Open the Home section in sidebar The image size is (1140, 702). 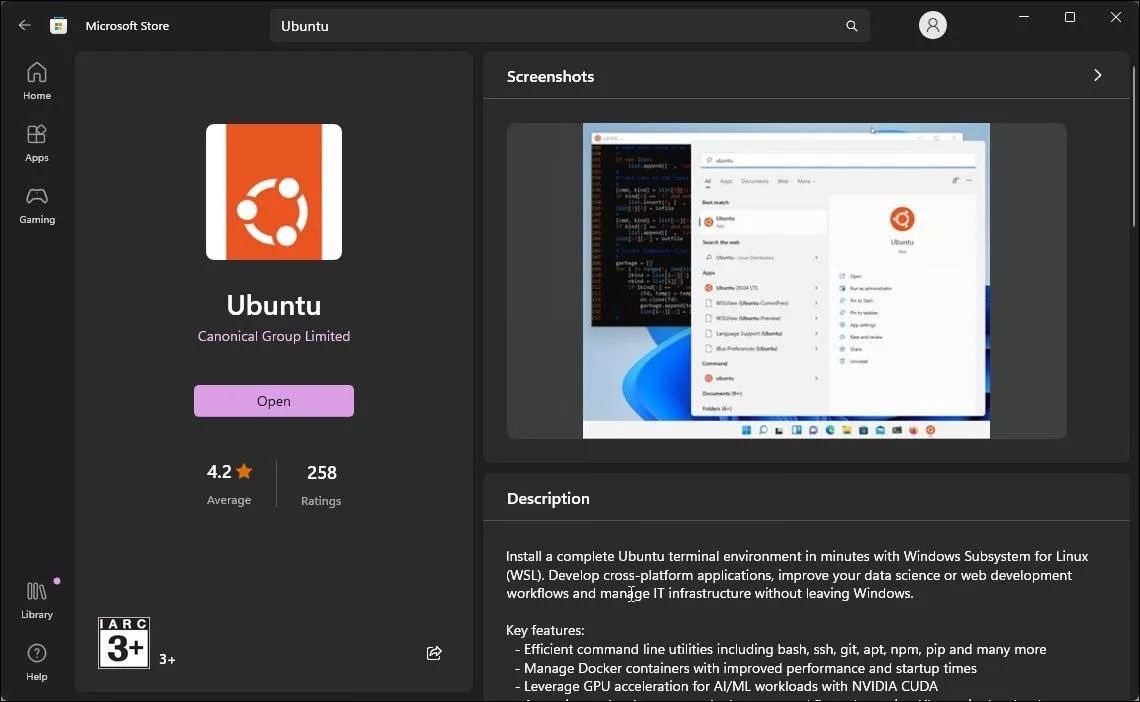[x=37, y=81]
